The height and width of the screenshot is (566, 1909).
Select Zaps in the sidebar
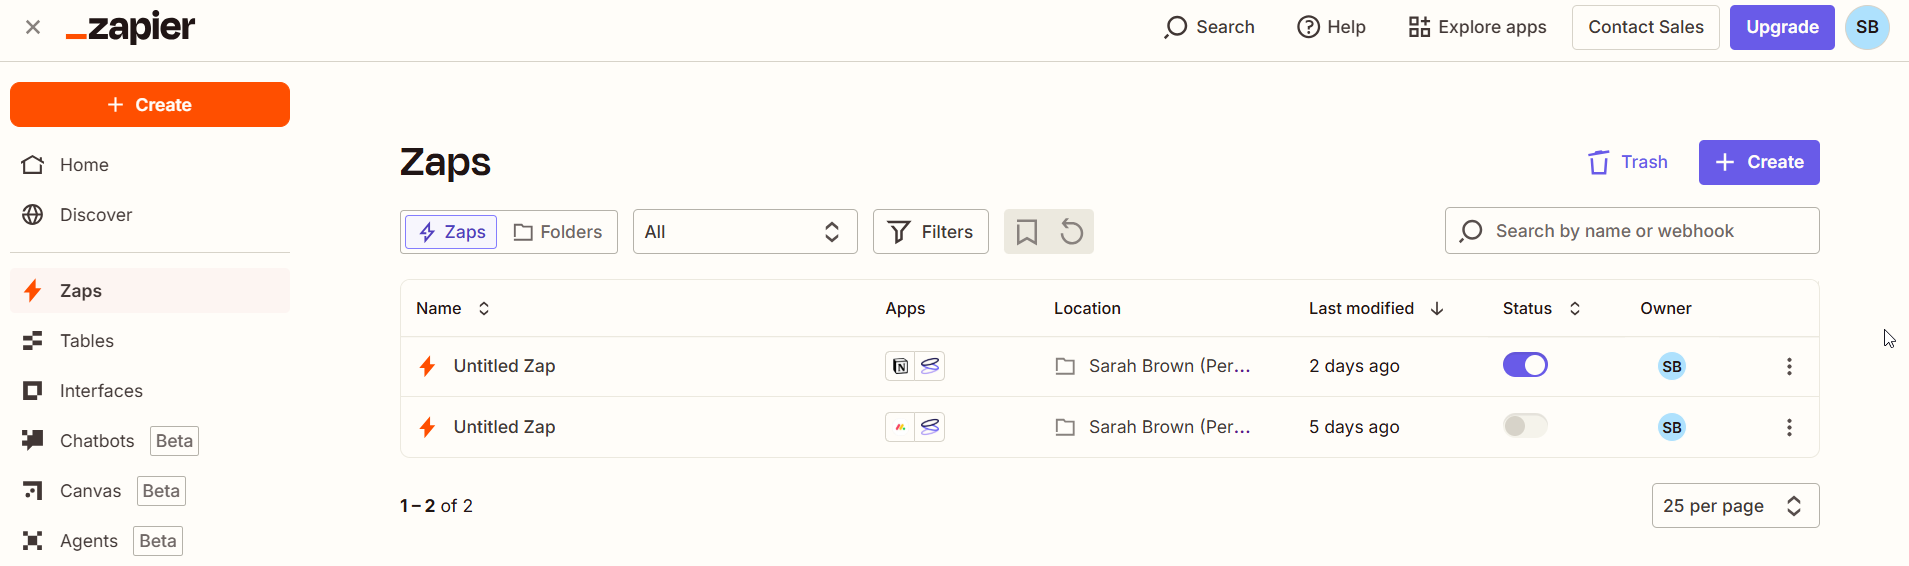point(150,291)
